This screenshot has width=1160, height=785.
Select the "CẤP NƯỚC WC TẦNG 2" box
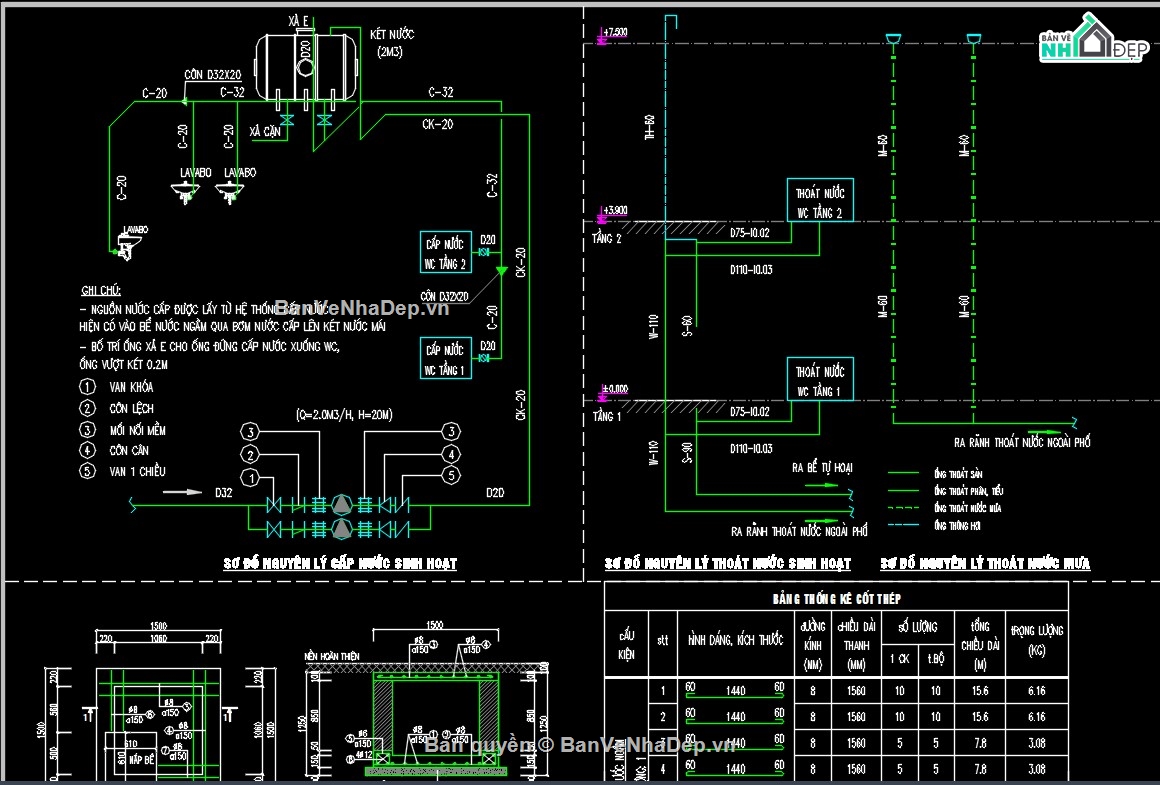[x=445, y=252]
